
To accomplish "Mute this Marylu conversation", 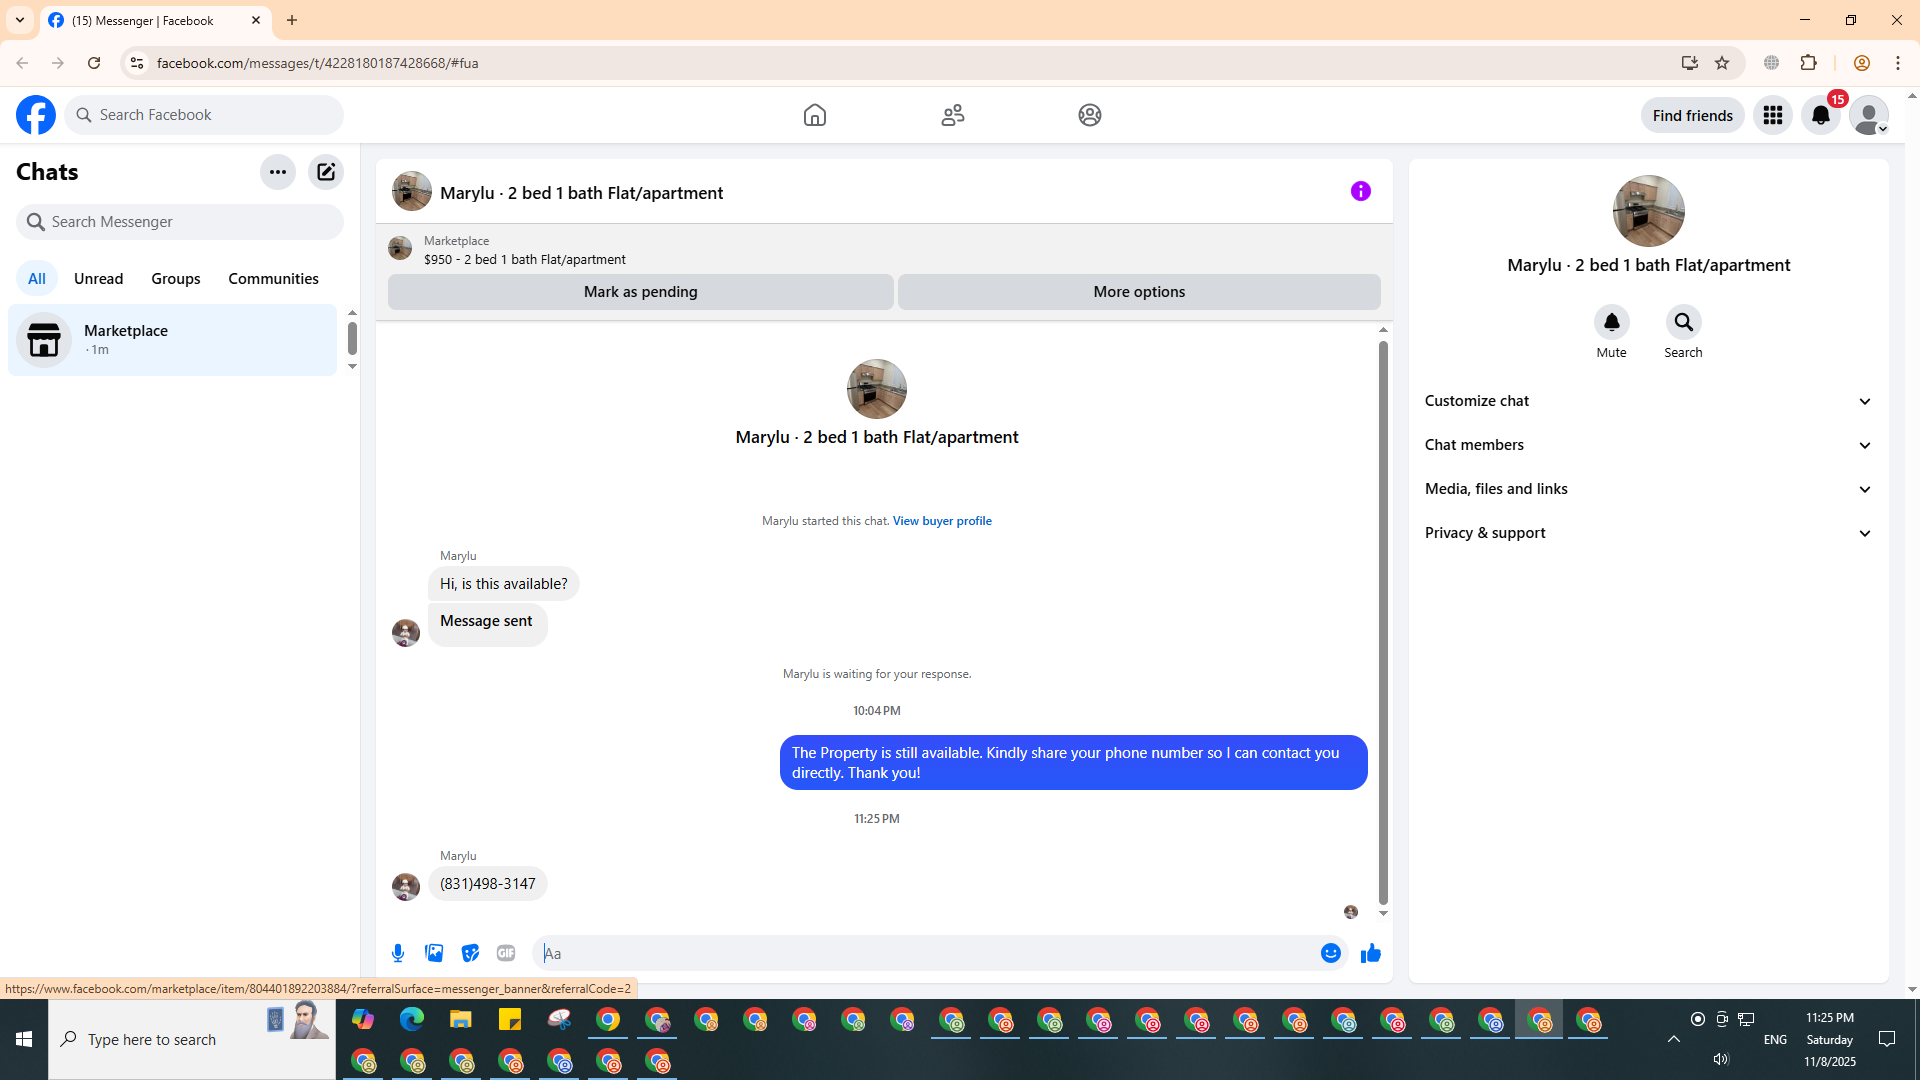I will [1611, 322].
